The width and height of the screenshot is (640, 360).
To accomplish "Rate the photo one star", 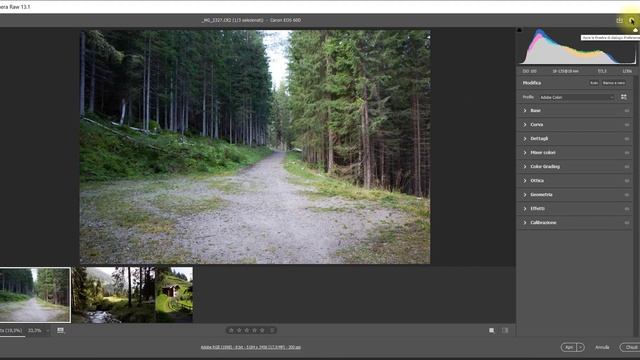I will [x=231, y=330].
